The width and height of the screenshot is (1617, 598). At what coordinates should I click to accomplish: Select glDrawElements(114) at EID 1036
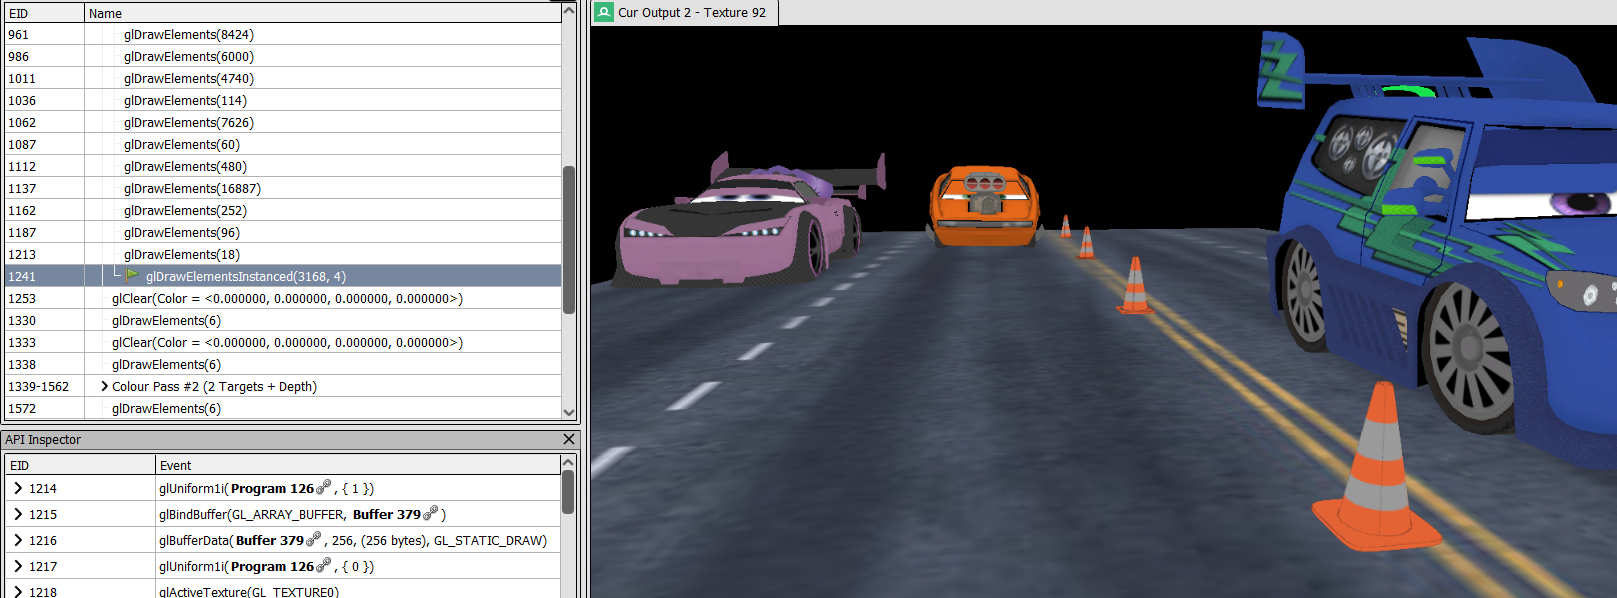(x=185, y=100)
